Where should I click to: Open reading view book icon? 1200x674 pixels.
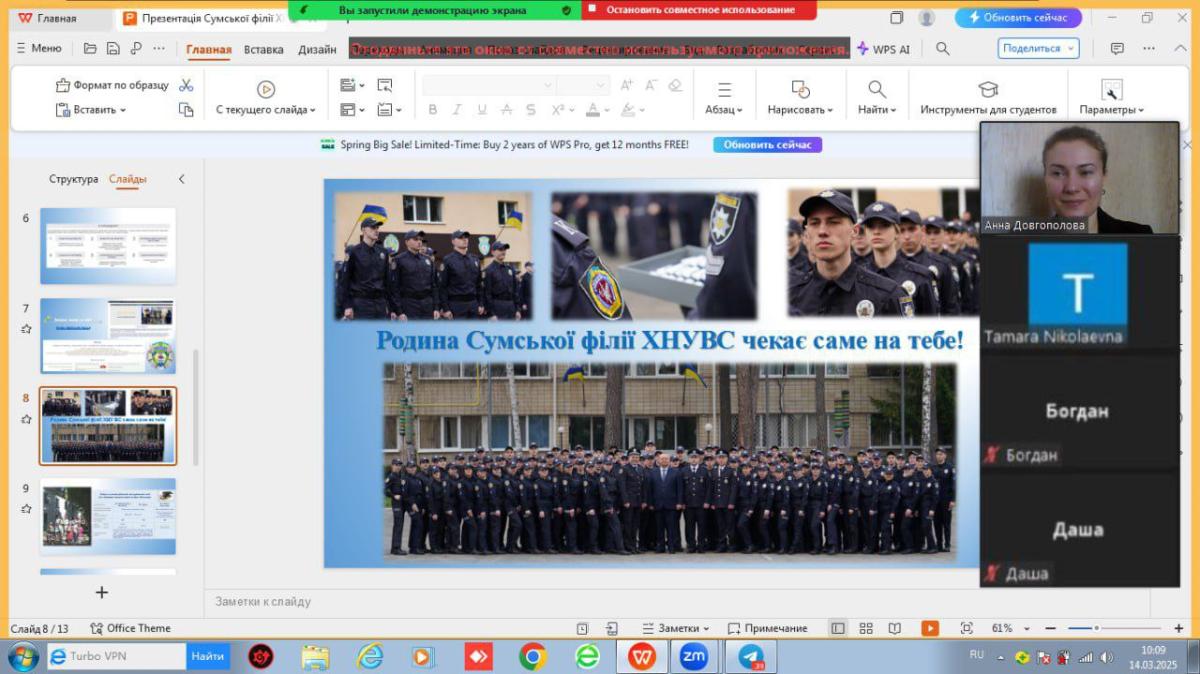pos(895,628)
